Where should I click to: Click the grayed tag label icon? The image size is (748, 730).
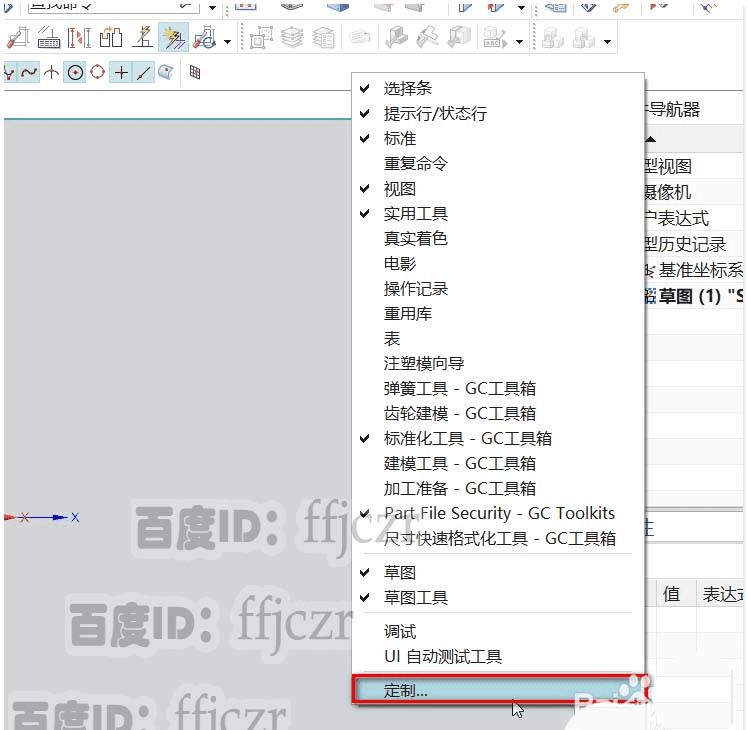pyautogui.click(x=359, y=37)
